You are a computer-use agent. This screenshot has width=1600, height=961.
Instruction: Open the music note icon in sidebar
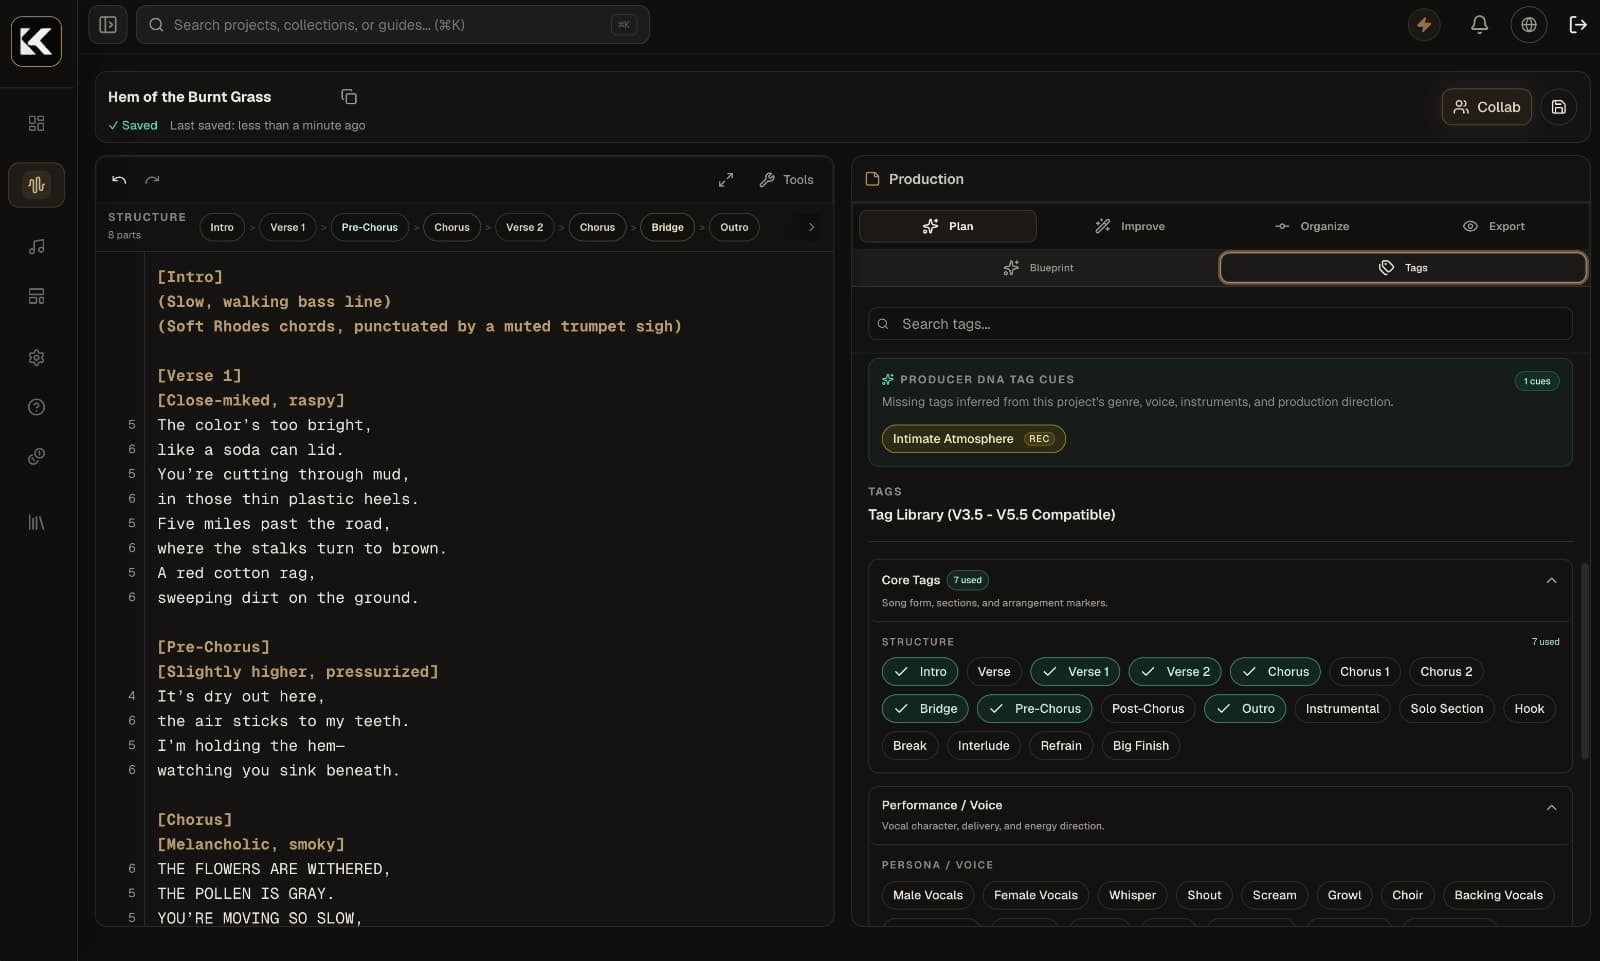[x=37, y=247]
